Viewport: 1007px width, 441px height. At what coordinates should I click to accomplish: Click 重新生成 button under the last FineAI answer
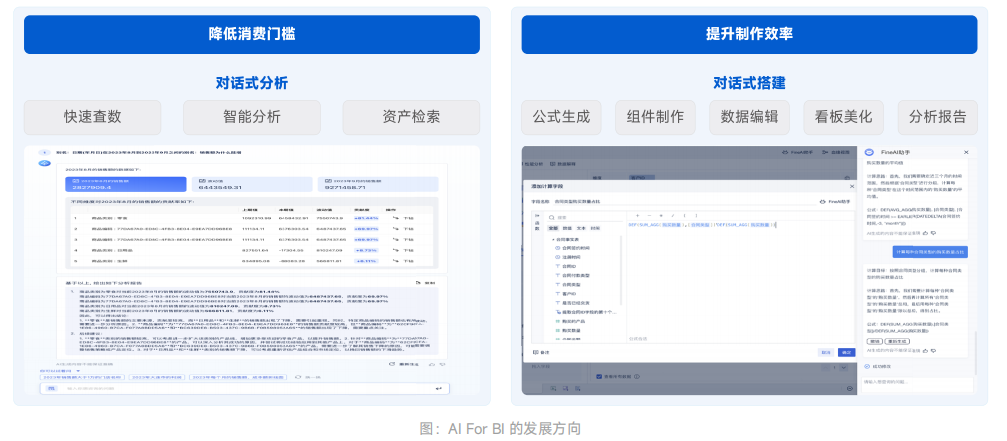897,342
